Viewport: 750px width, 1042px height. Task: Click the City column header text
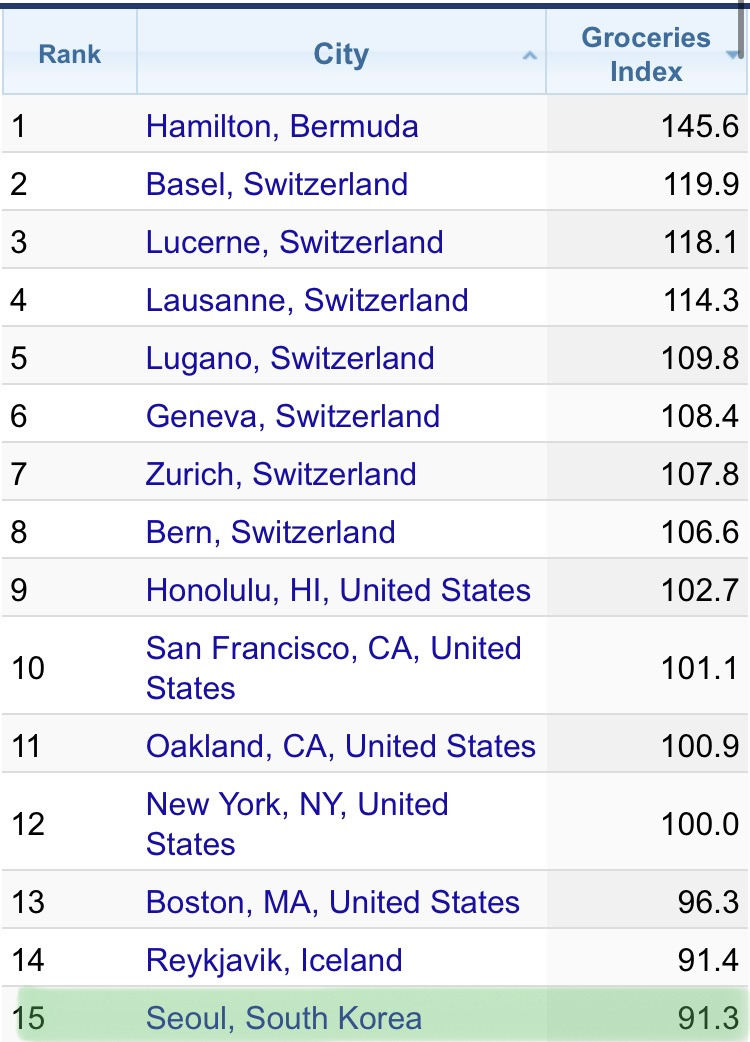[341, 54]
